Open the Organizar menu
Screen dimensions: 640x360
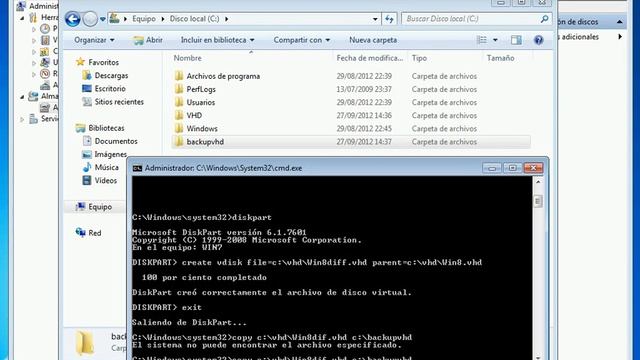tap(94, 40)
